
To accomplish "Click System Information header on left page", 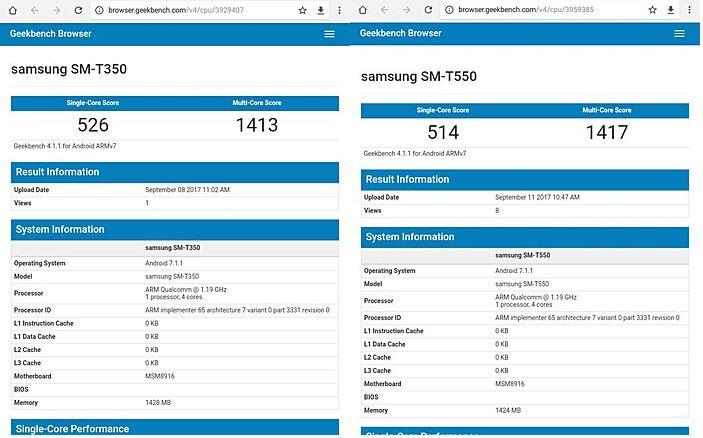I will click(x=175, y=230).
